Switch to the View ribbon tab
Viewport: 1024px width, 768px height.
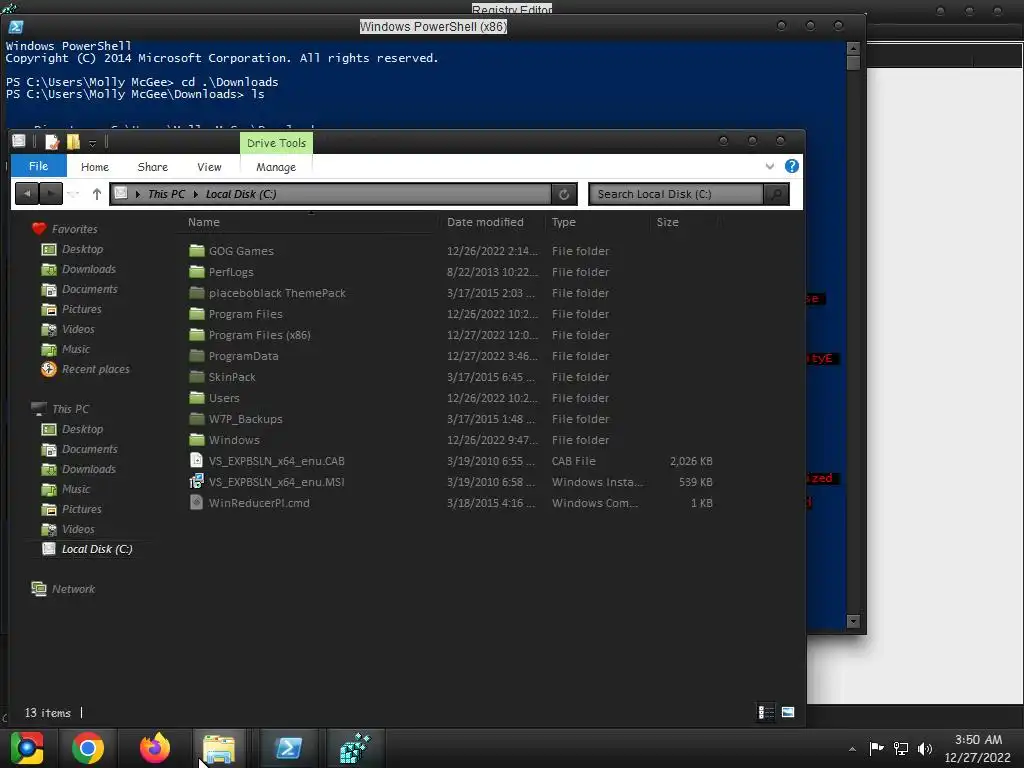pyautogui.click(x=209, y=167)
